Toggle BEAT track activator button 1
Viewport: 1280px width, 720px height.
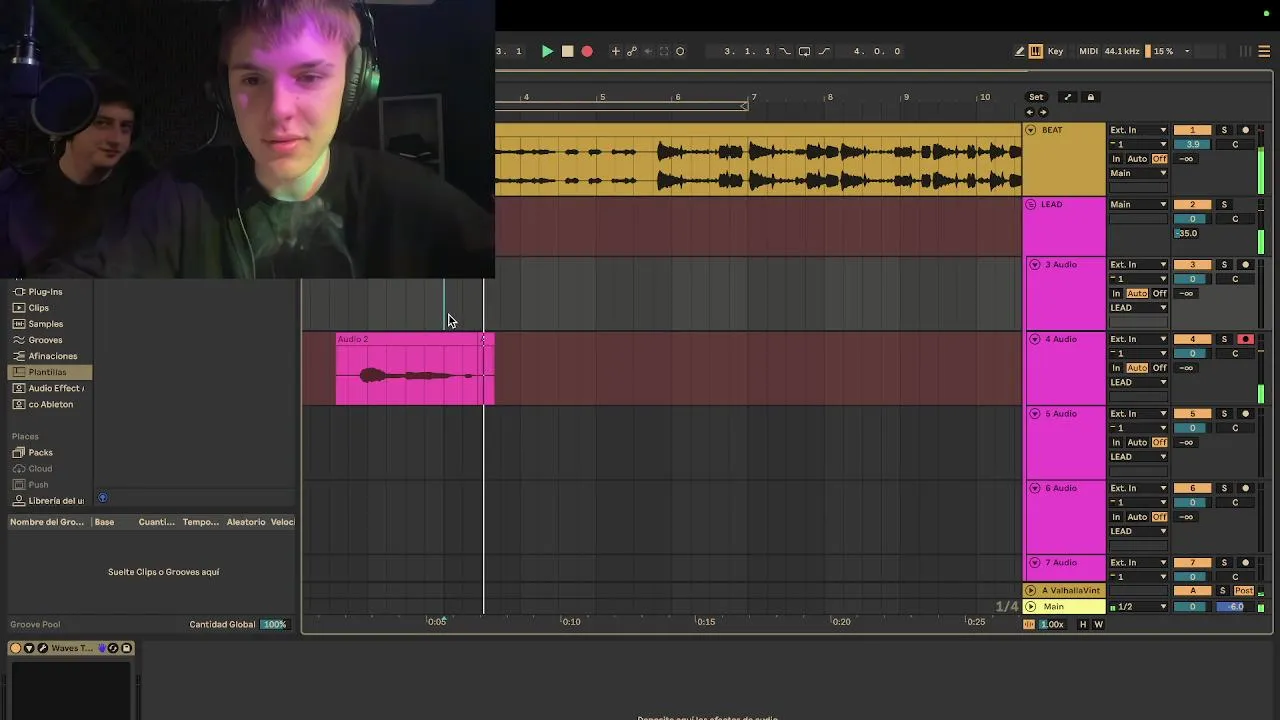click(1192, 130)
